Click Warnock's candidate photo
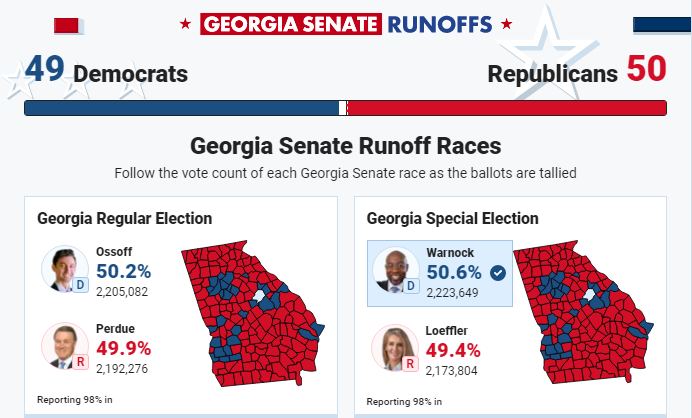The height and width of the screenshot is (418, 692). [x=394, y=269]
